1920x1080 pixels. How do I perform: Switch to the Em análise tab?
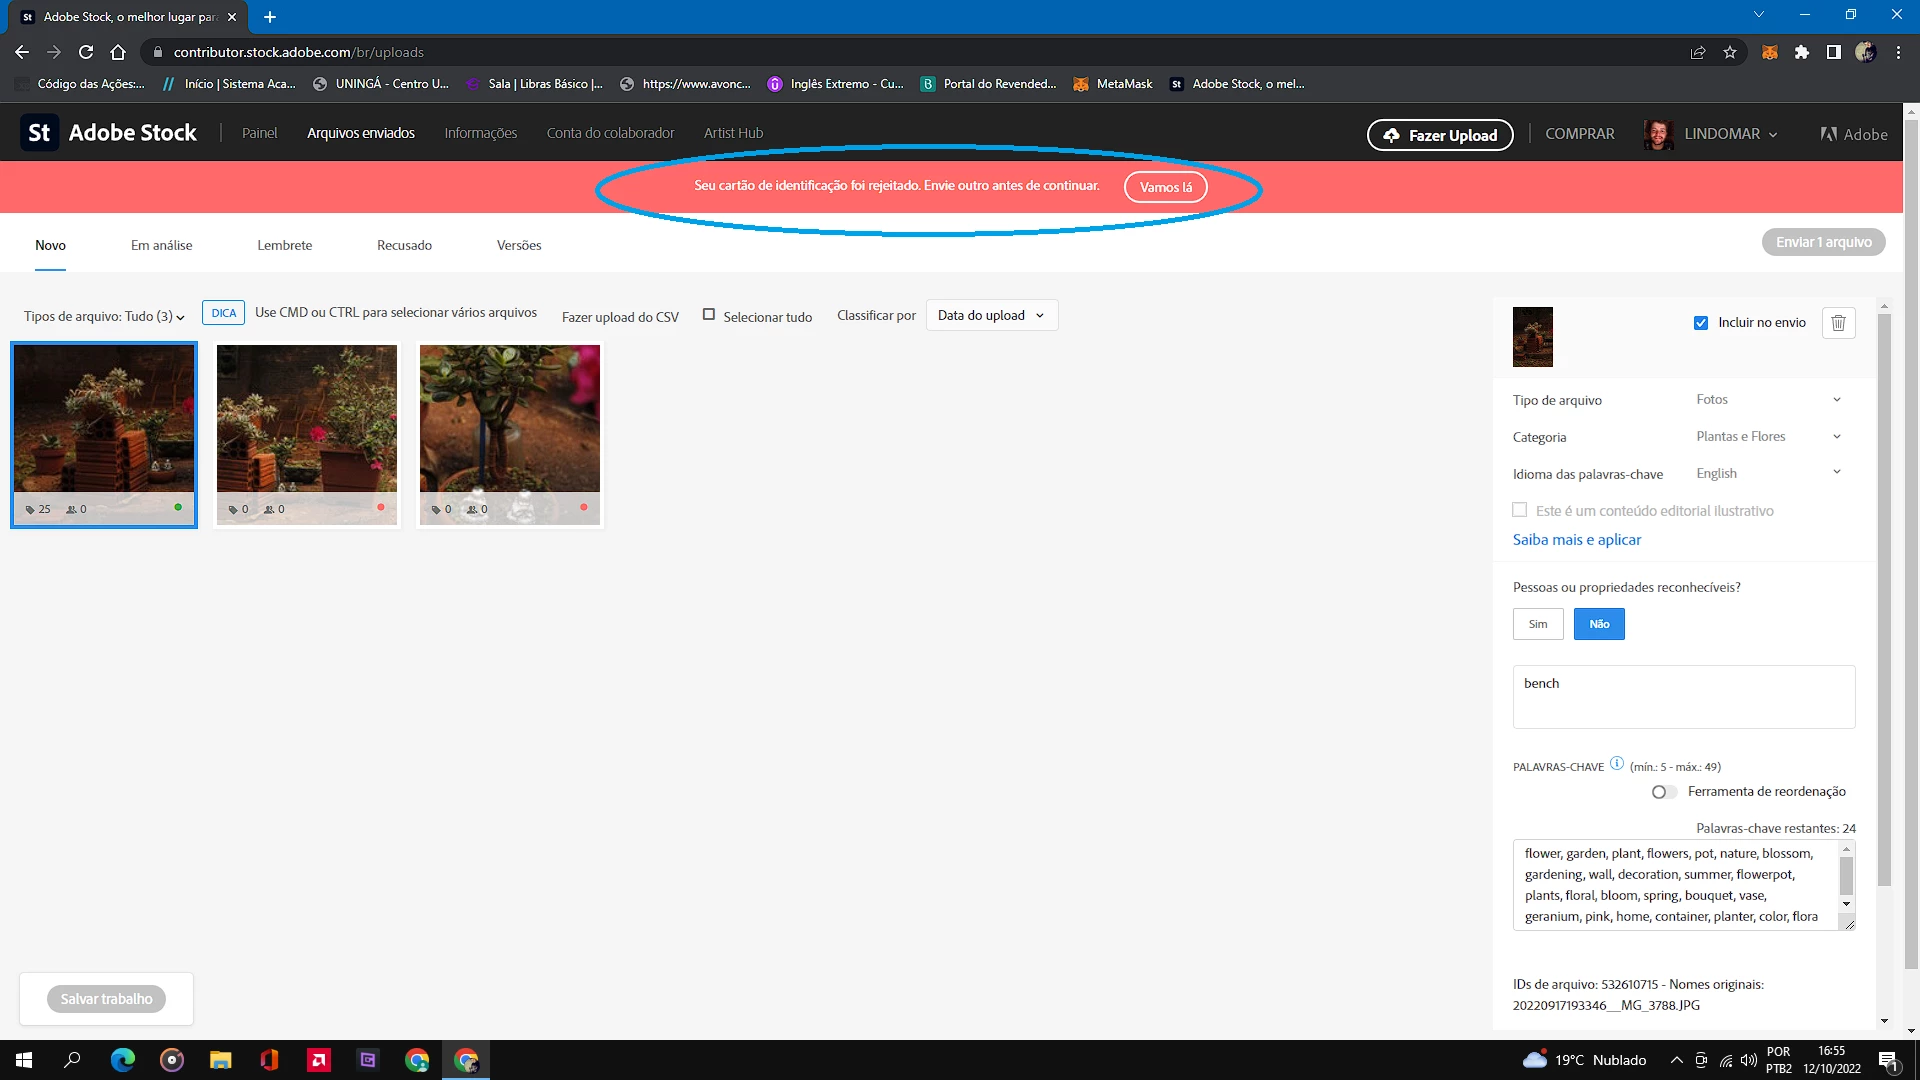click(x=161, y=245)
